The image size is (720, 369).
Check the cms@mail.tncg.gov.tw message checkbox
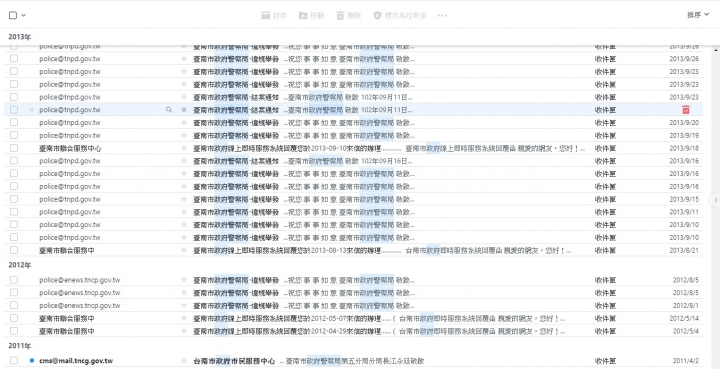pos(14,360)
